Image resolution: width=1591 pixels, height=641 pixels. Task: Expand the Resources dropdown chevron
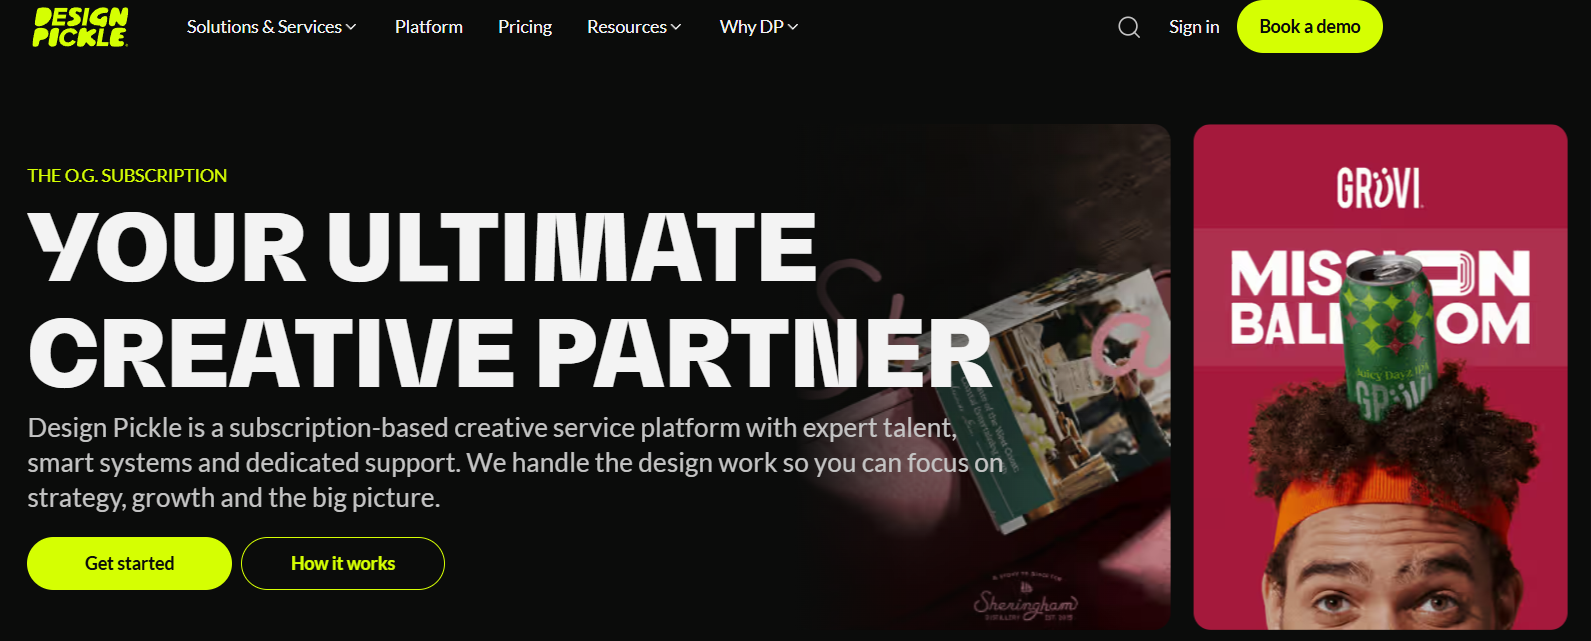pyautogui.click(x=676, y=28)
